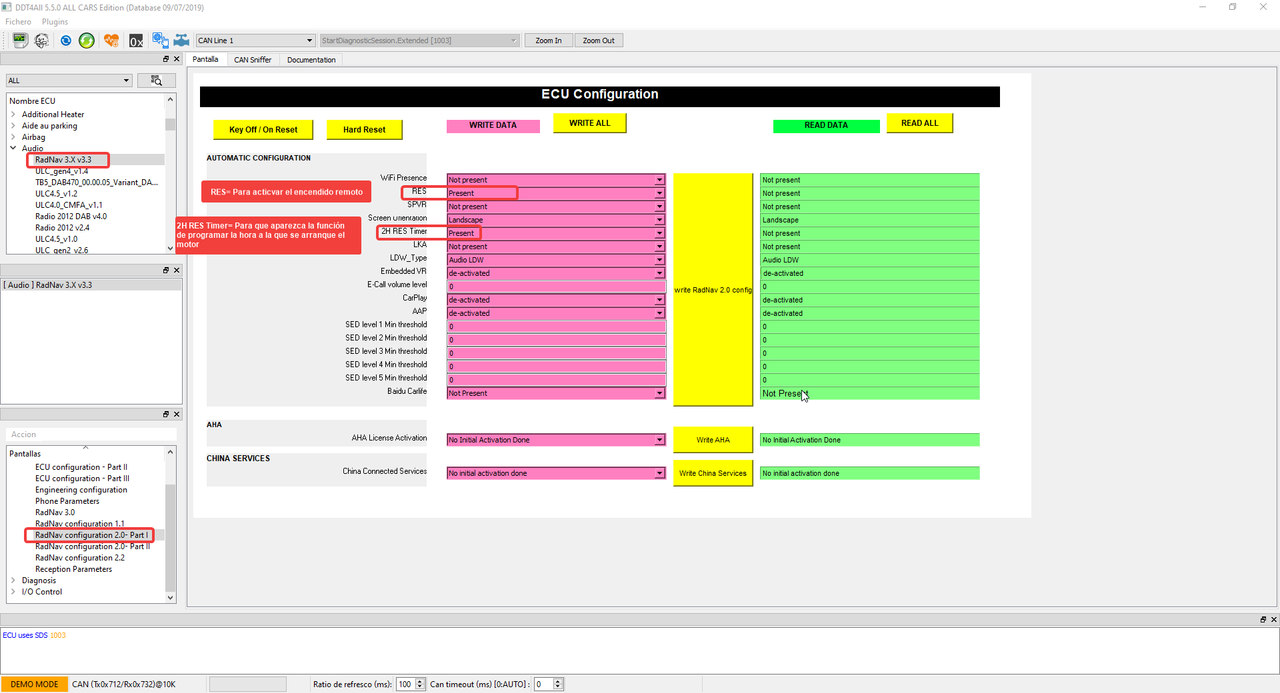Open the AHA License Activation dropdown
The image size is (1280, 693).
pos(556,440)
